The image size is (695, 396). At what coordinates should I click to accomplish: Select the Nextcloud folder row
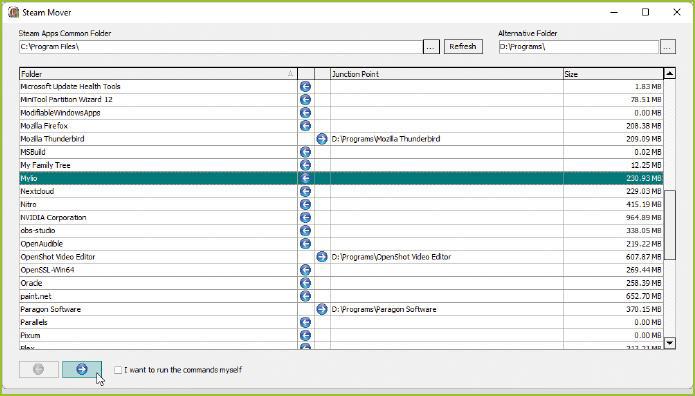(x=341, y=191)
